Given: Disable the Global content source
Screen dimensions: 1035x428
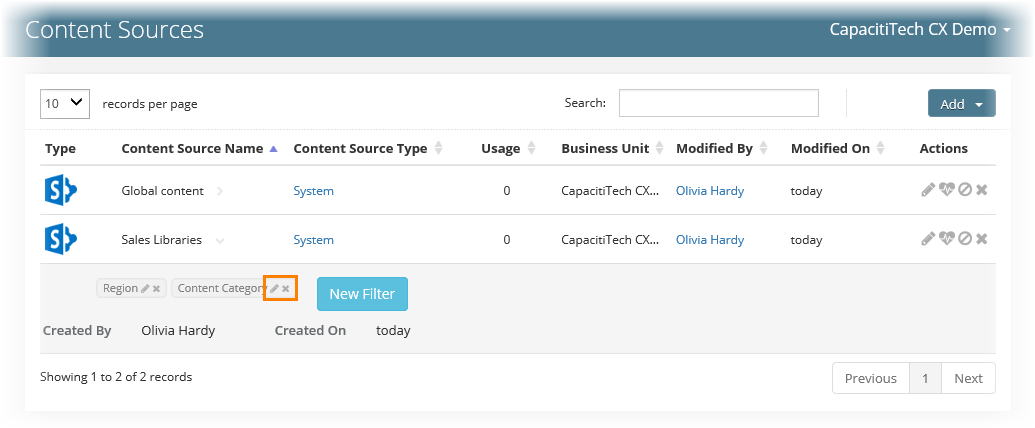Looking at the screenshot, I should coord(965,190).
